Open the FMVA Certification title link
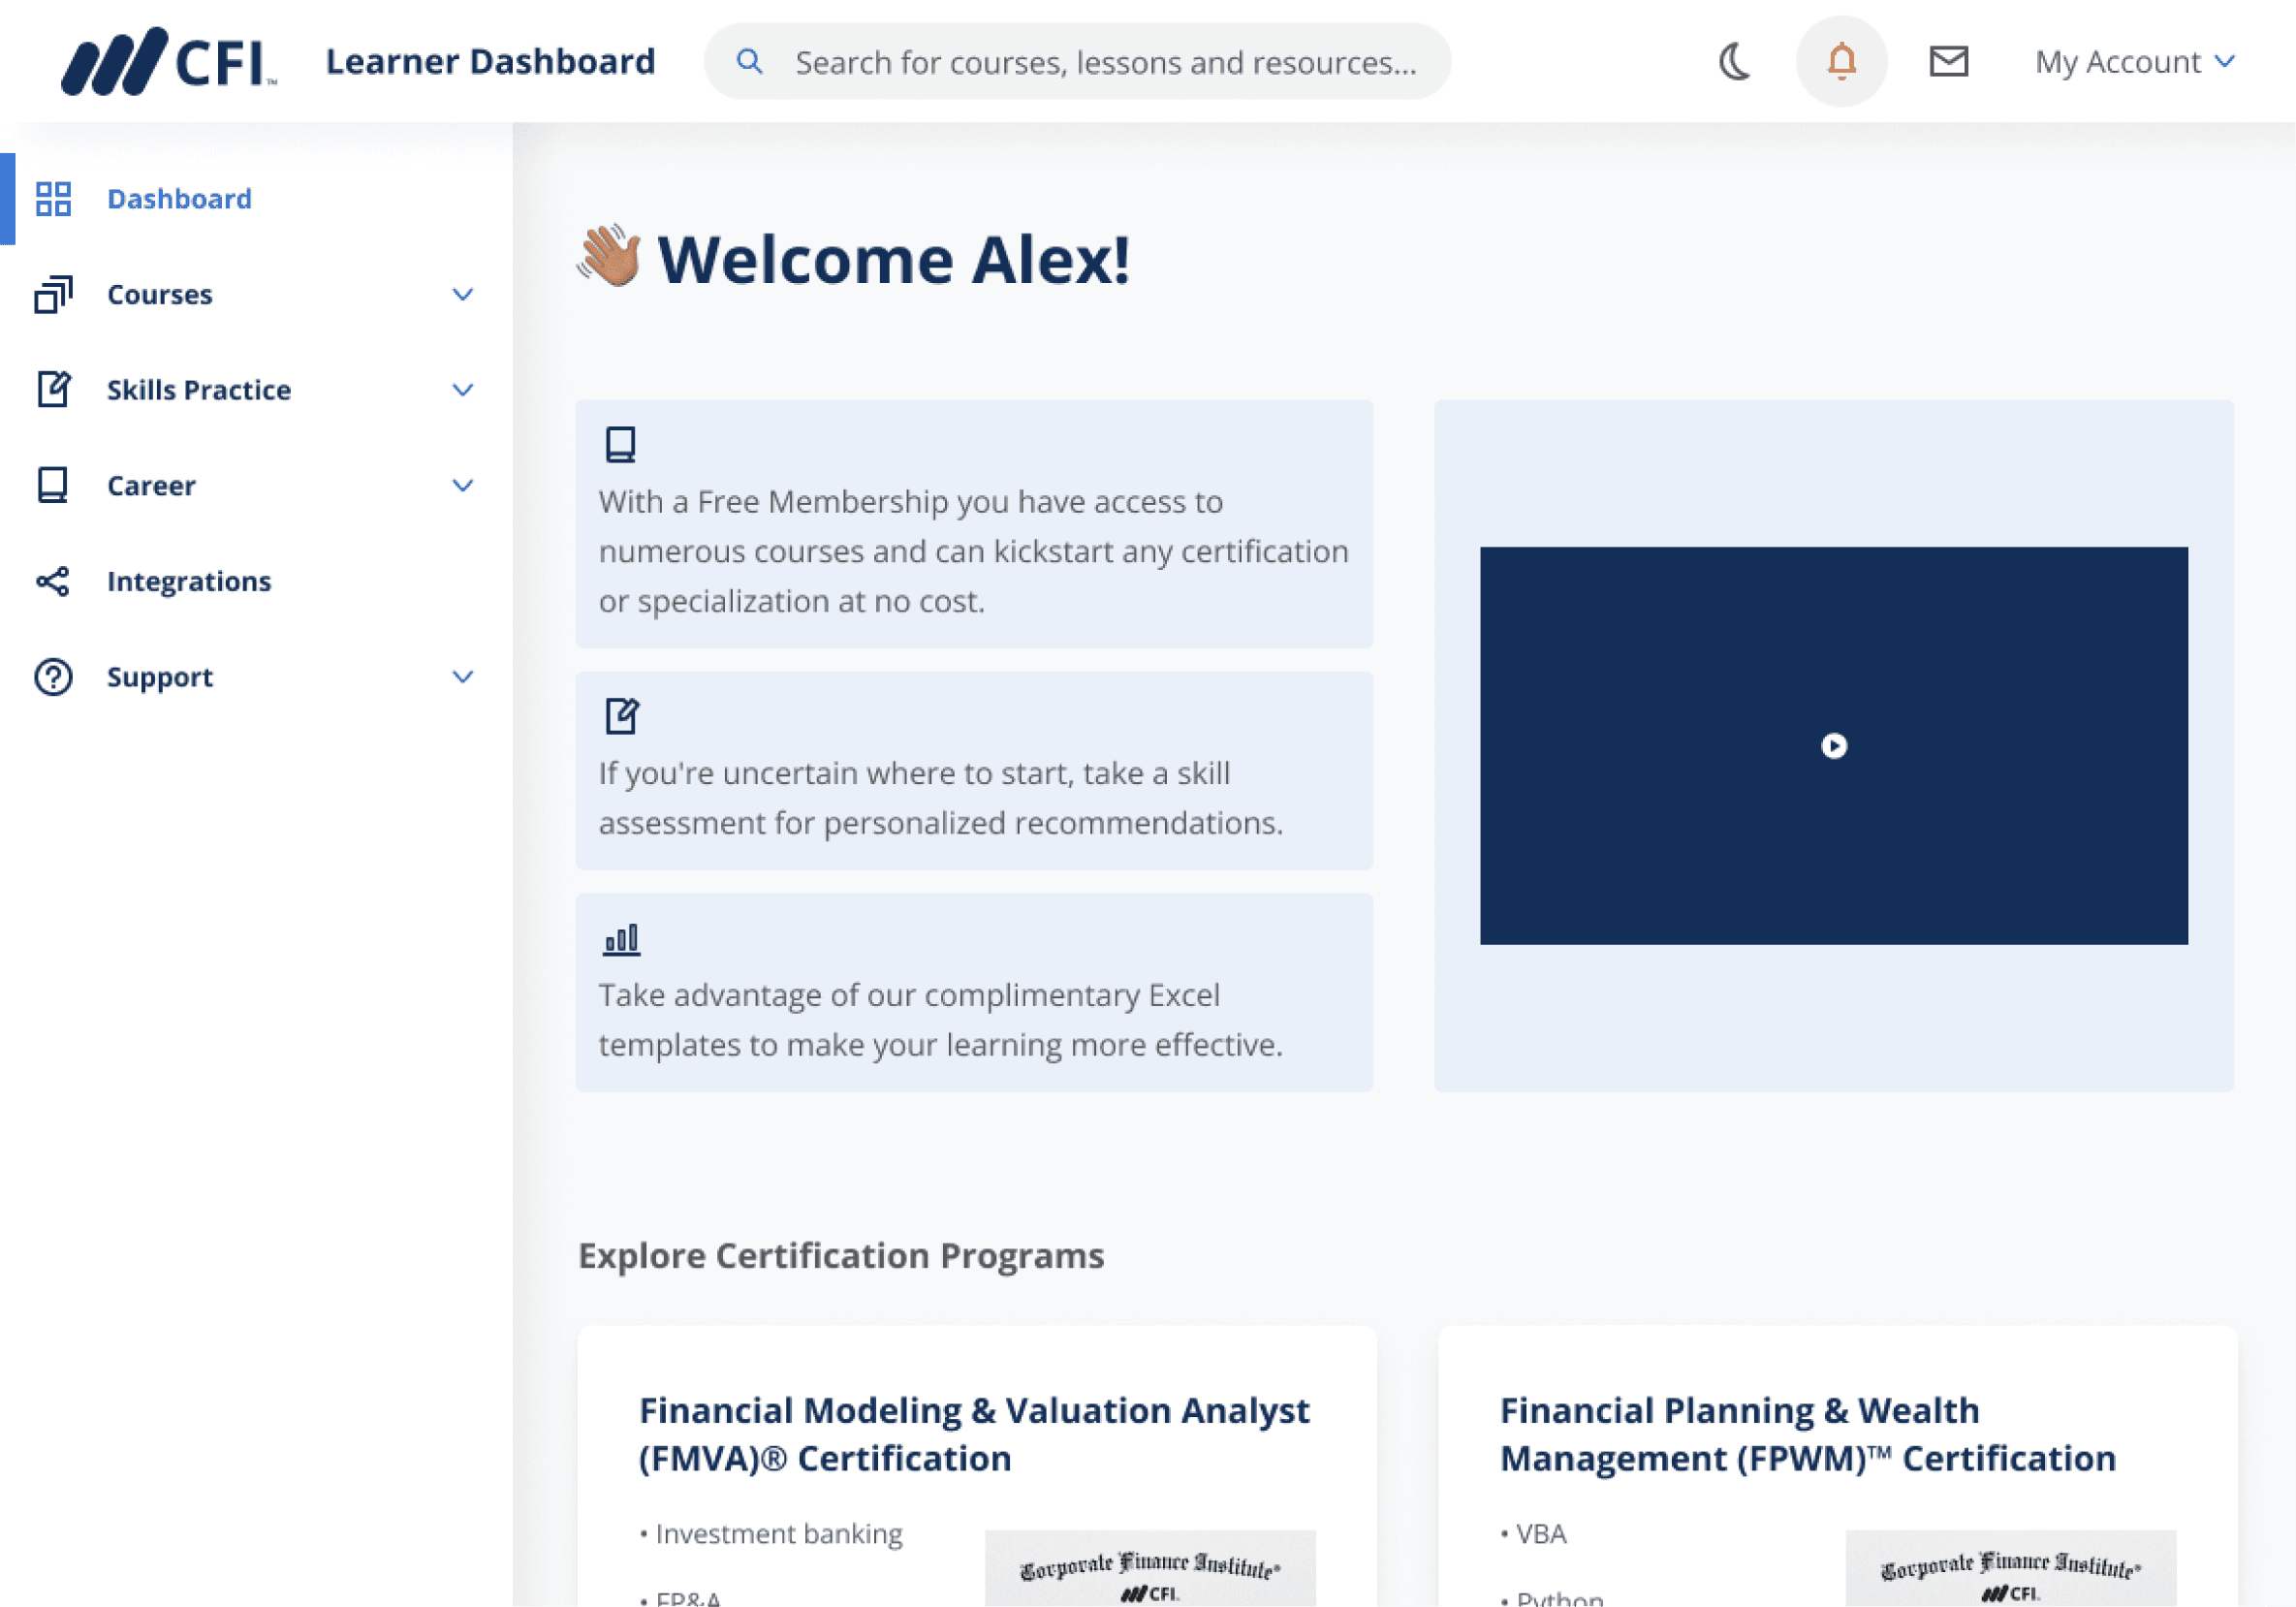Viewport: 2296px width, 1607px height. 973,1434
